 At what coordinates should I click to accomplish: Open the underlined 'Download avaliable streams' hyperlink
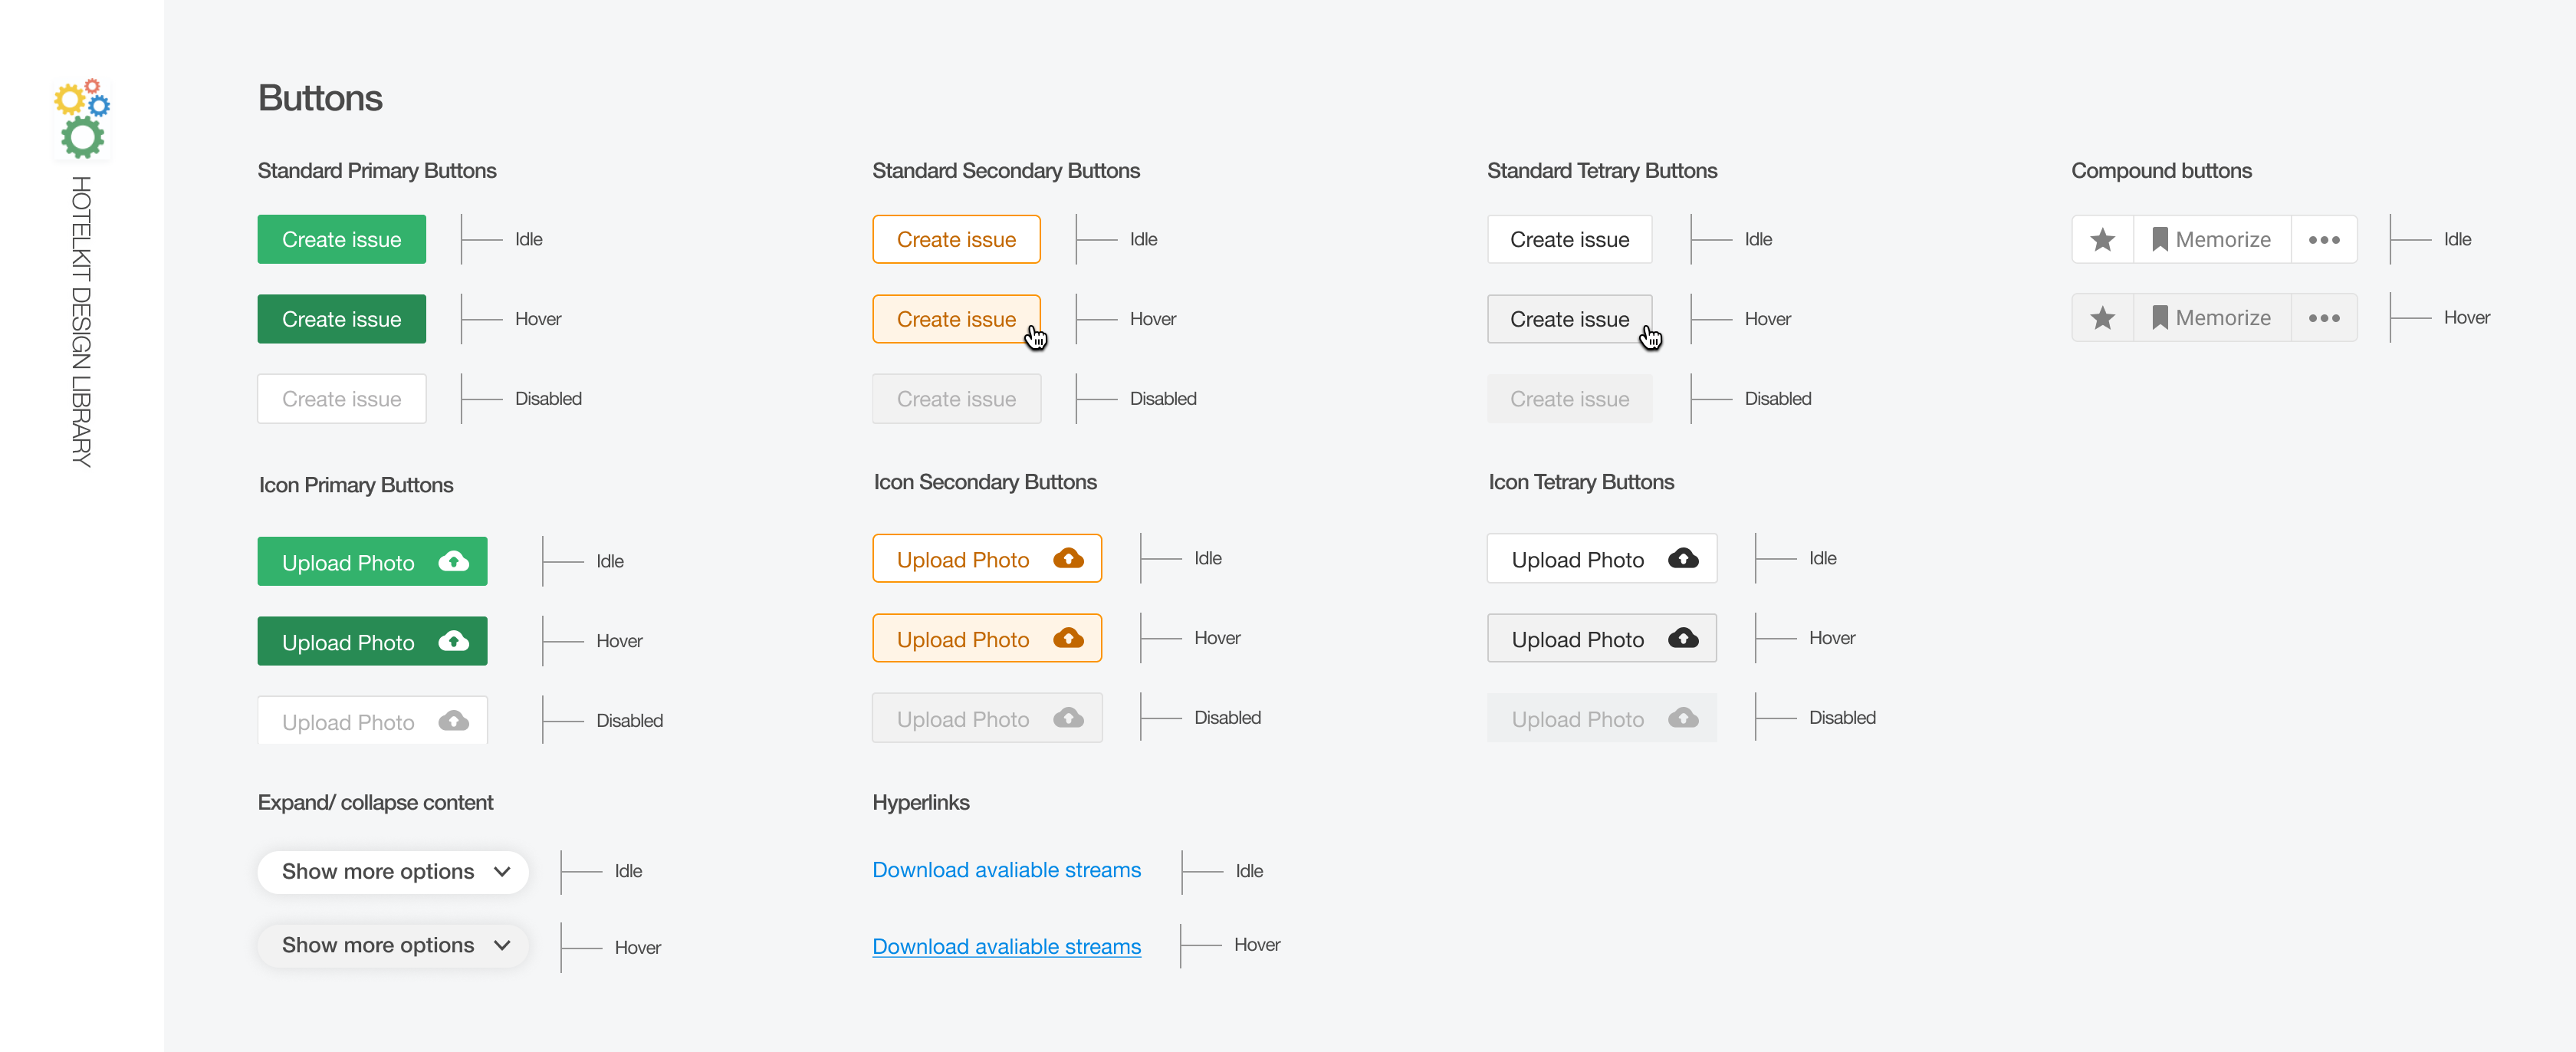[1006, 946]
